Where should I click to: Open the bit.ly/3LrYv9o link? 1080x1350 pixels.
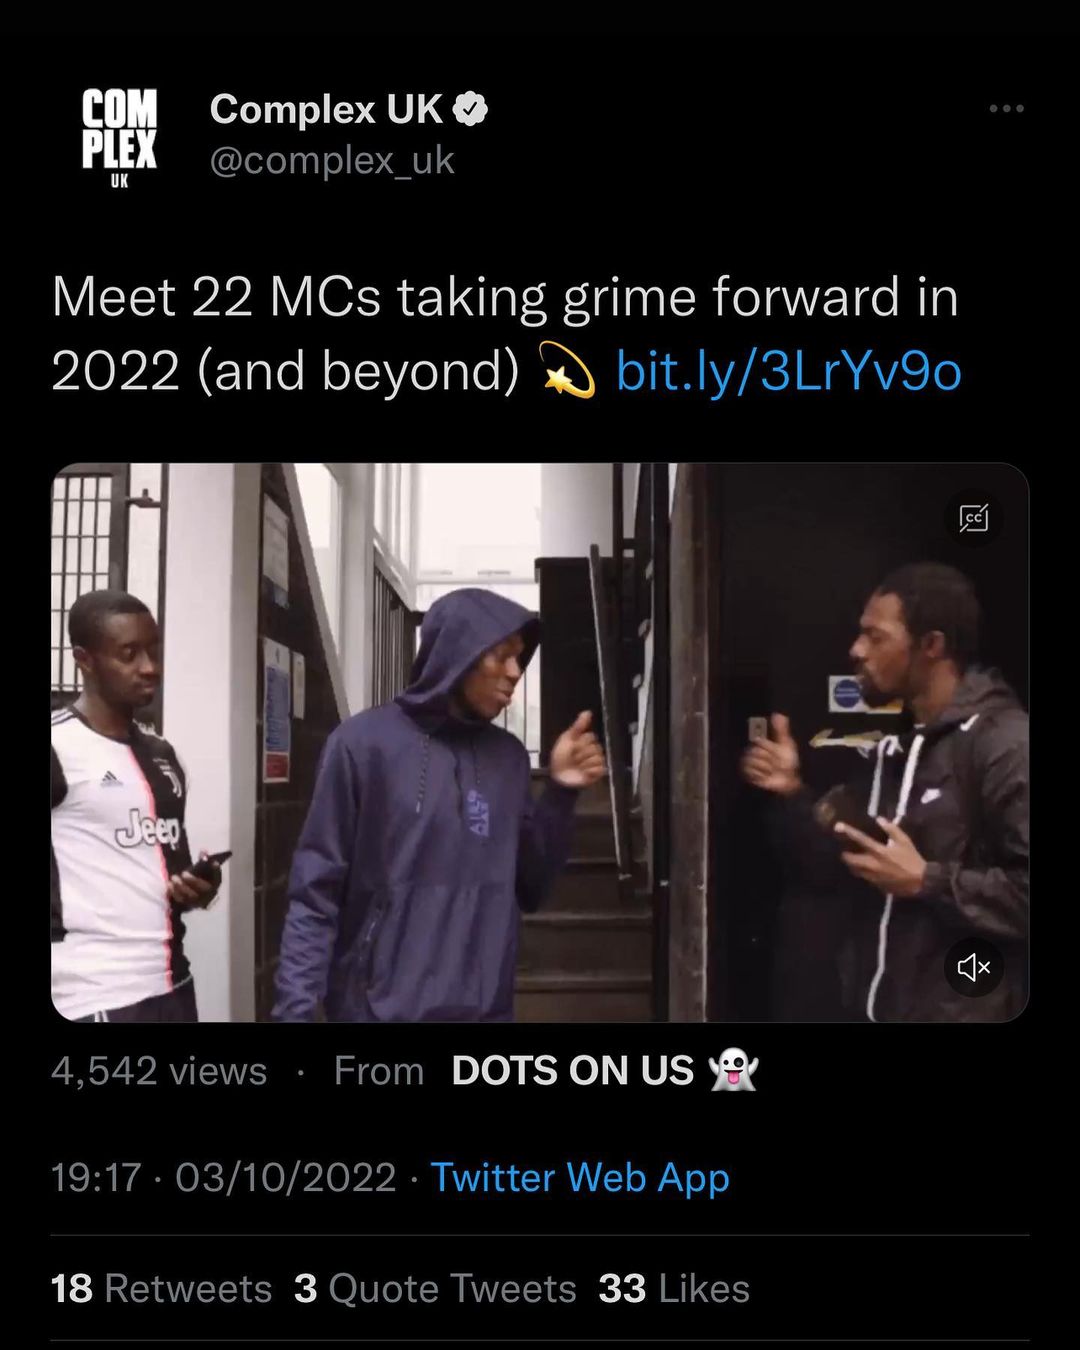pos(789,371)
